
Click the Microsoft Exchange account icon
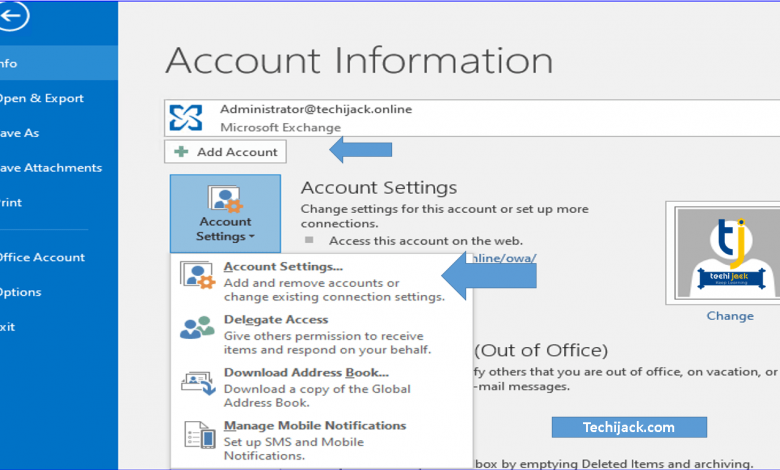(186, 118)
